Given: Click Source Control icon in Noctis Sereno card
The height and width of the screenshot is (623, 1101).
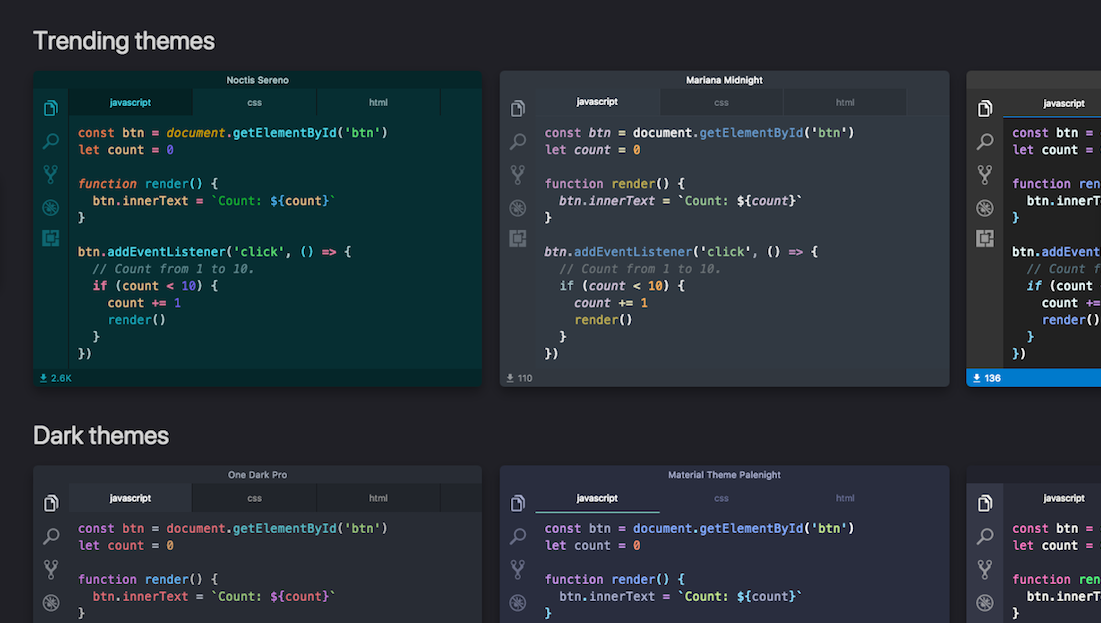Looking at the screenshot, I should [51, 174].
